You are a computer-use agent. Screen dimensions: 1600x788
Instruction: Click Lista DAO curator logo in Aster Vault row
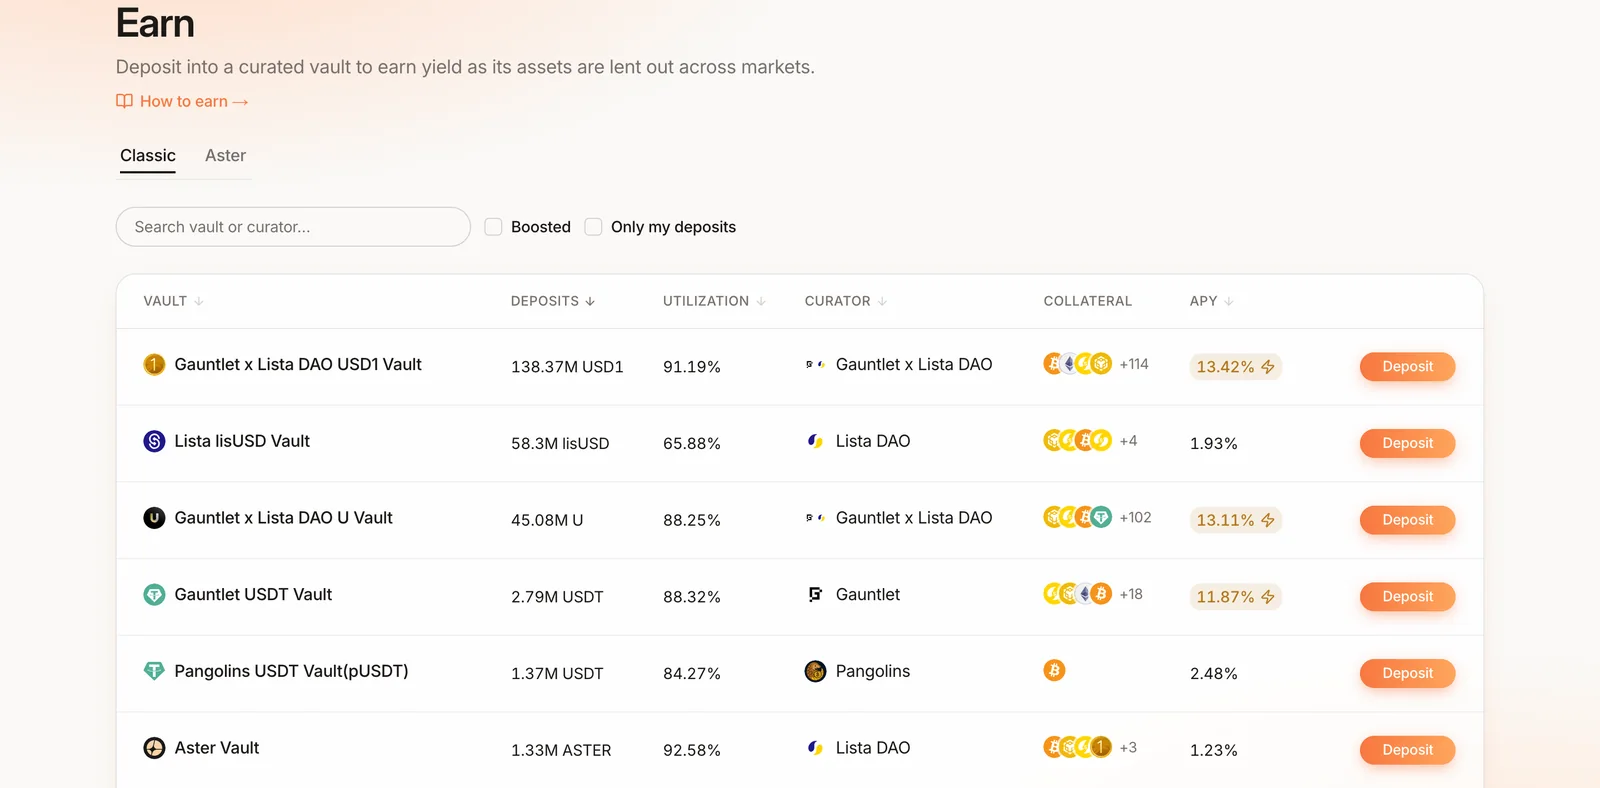[x=815, y=748]
